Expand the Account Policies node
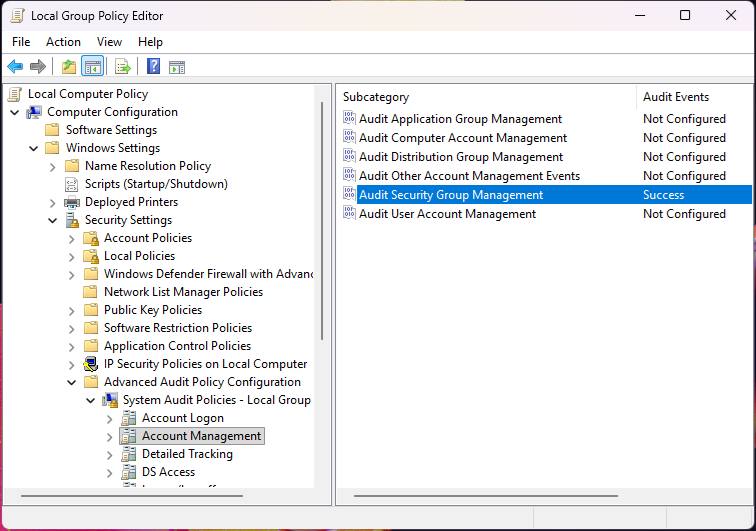 [71, 238]
